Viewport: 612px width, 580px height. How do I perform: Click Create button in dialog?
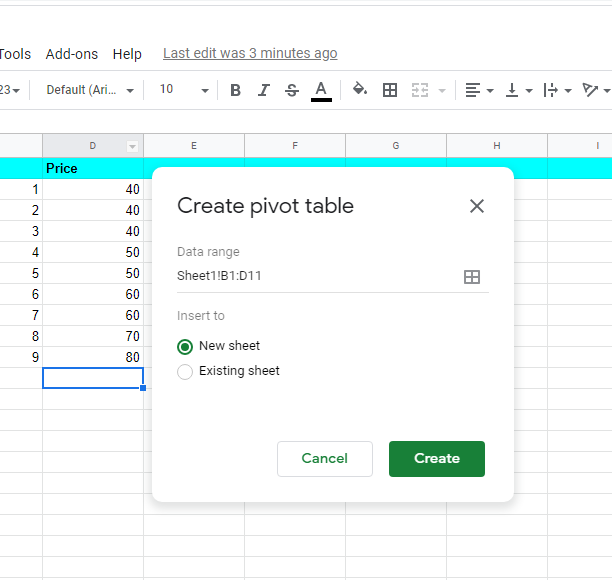tap(437, 459)
